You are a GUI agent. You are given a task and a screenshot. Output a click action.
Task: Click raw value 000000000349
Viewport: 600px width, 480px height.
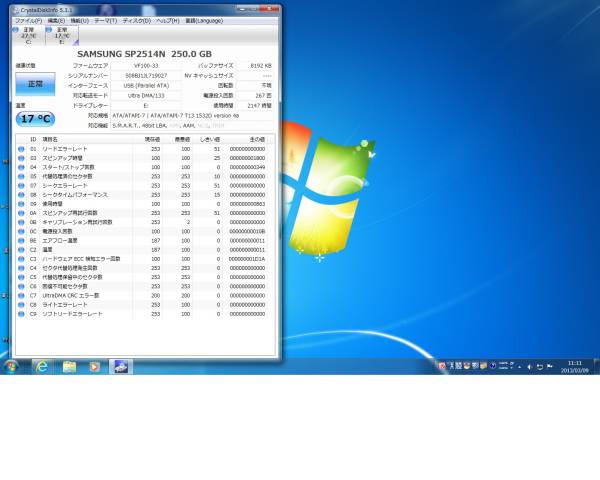[x=247, y=167]
